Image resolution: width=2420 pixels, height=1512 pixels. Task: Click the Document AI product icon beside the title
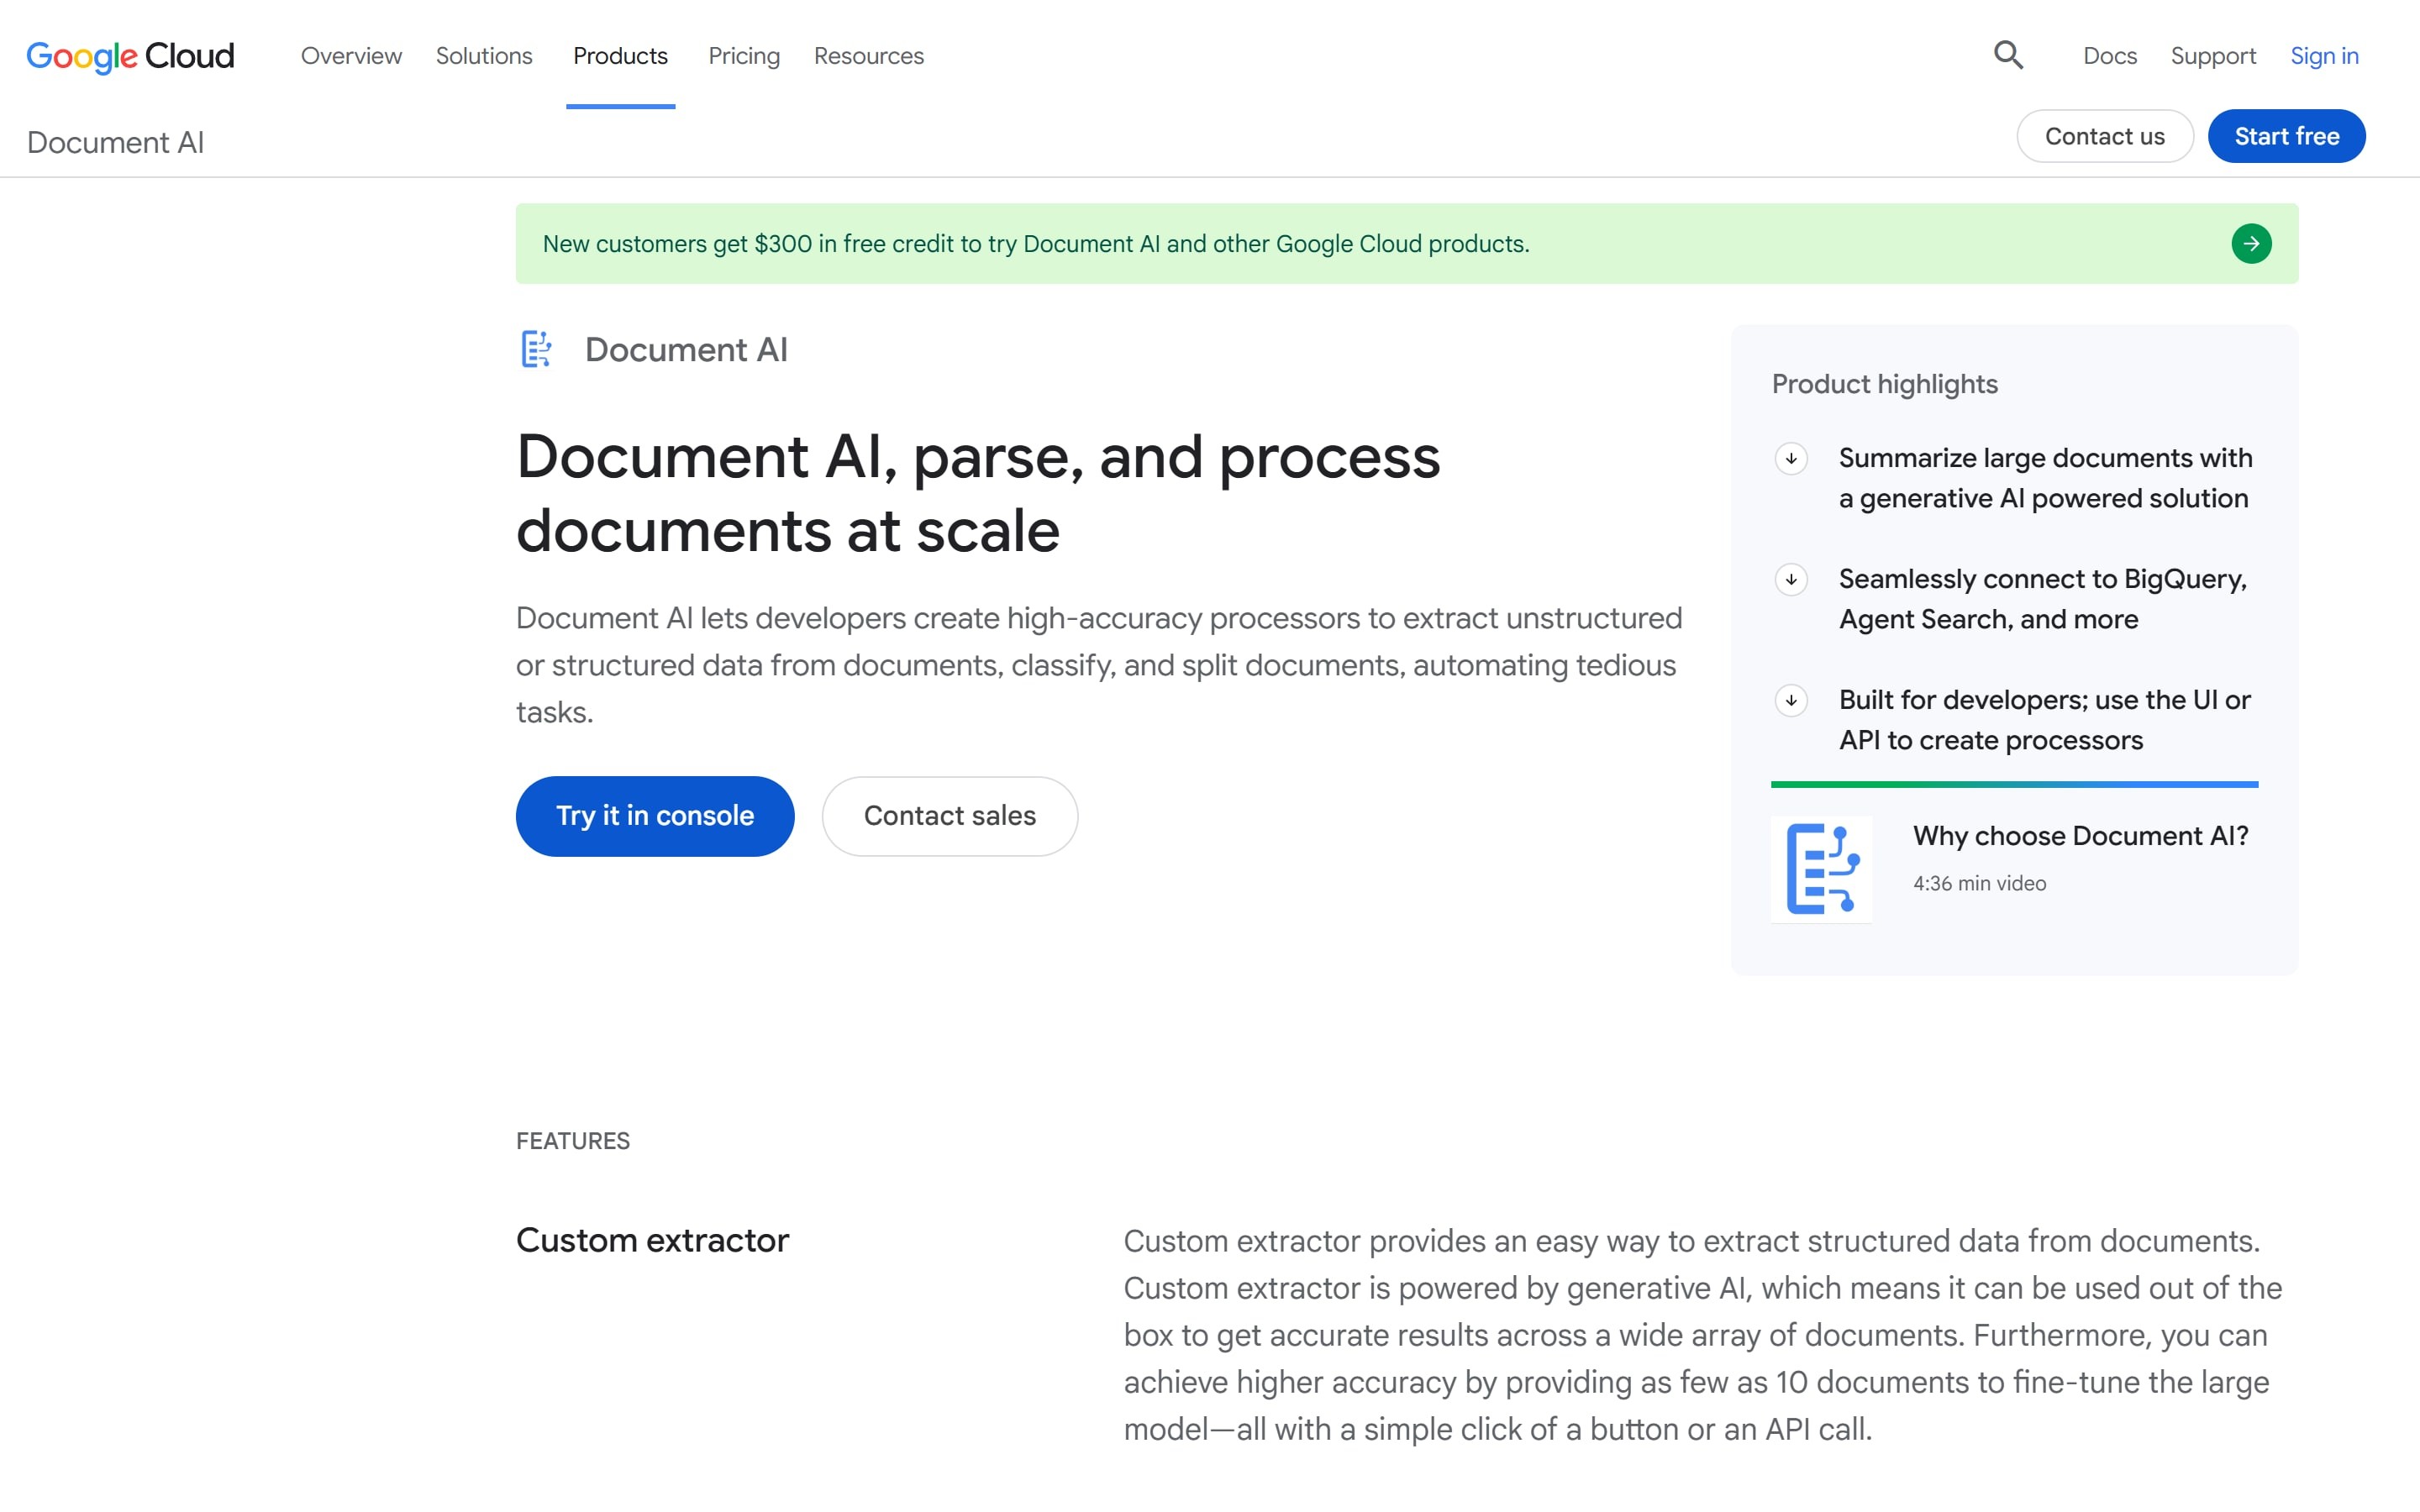536,349
